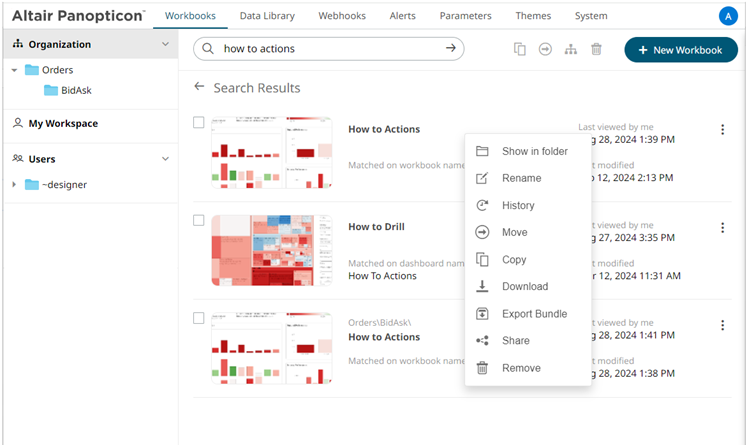
Task: Select the first How to Actions checkbox
Action: (x=199, y=122)
